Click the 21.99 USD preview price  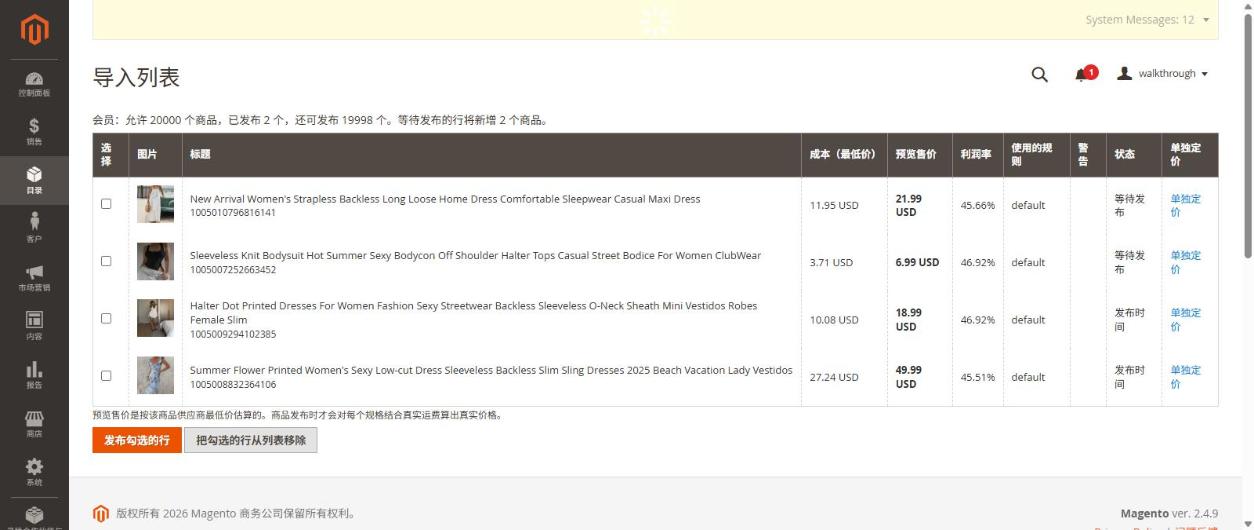coord(909,205)
